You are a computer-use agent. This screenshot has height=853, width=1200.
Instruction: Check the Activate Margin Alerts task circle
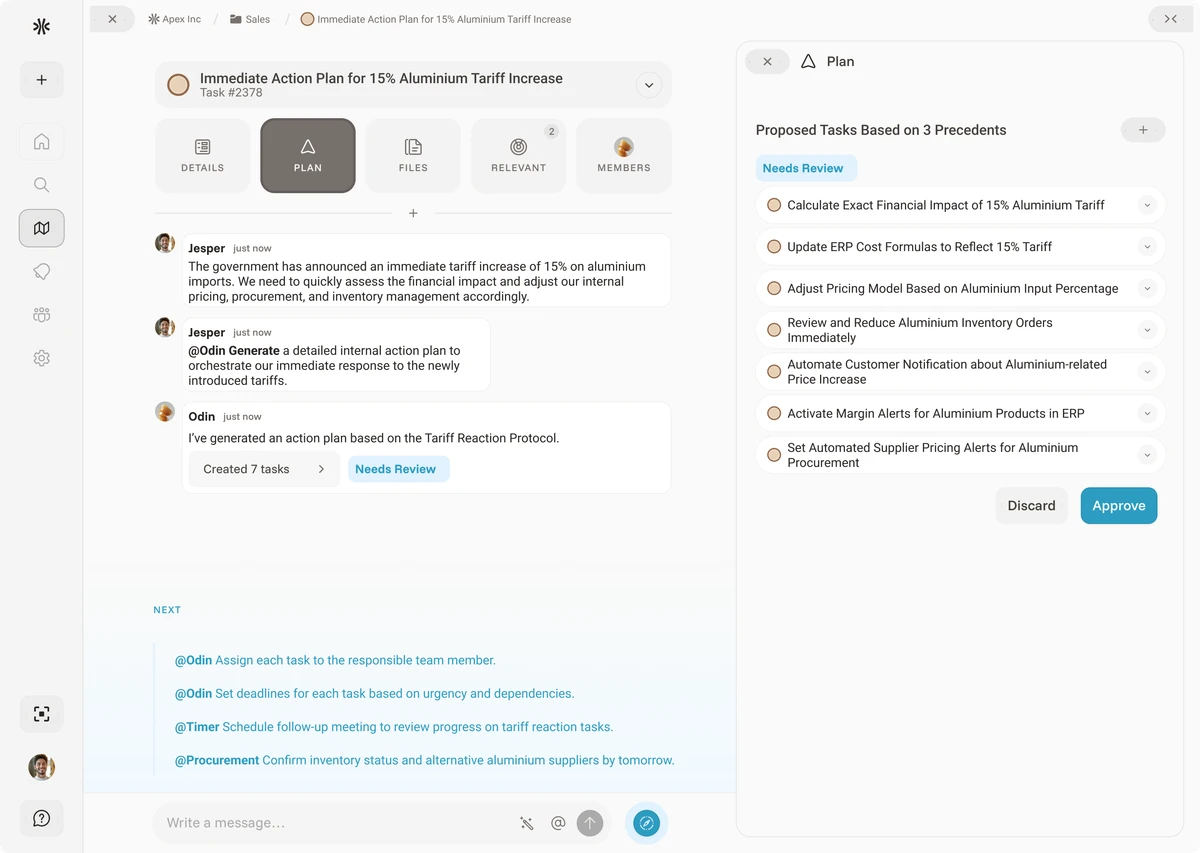(x=773, y=413)
